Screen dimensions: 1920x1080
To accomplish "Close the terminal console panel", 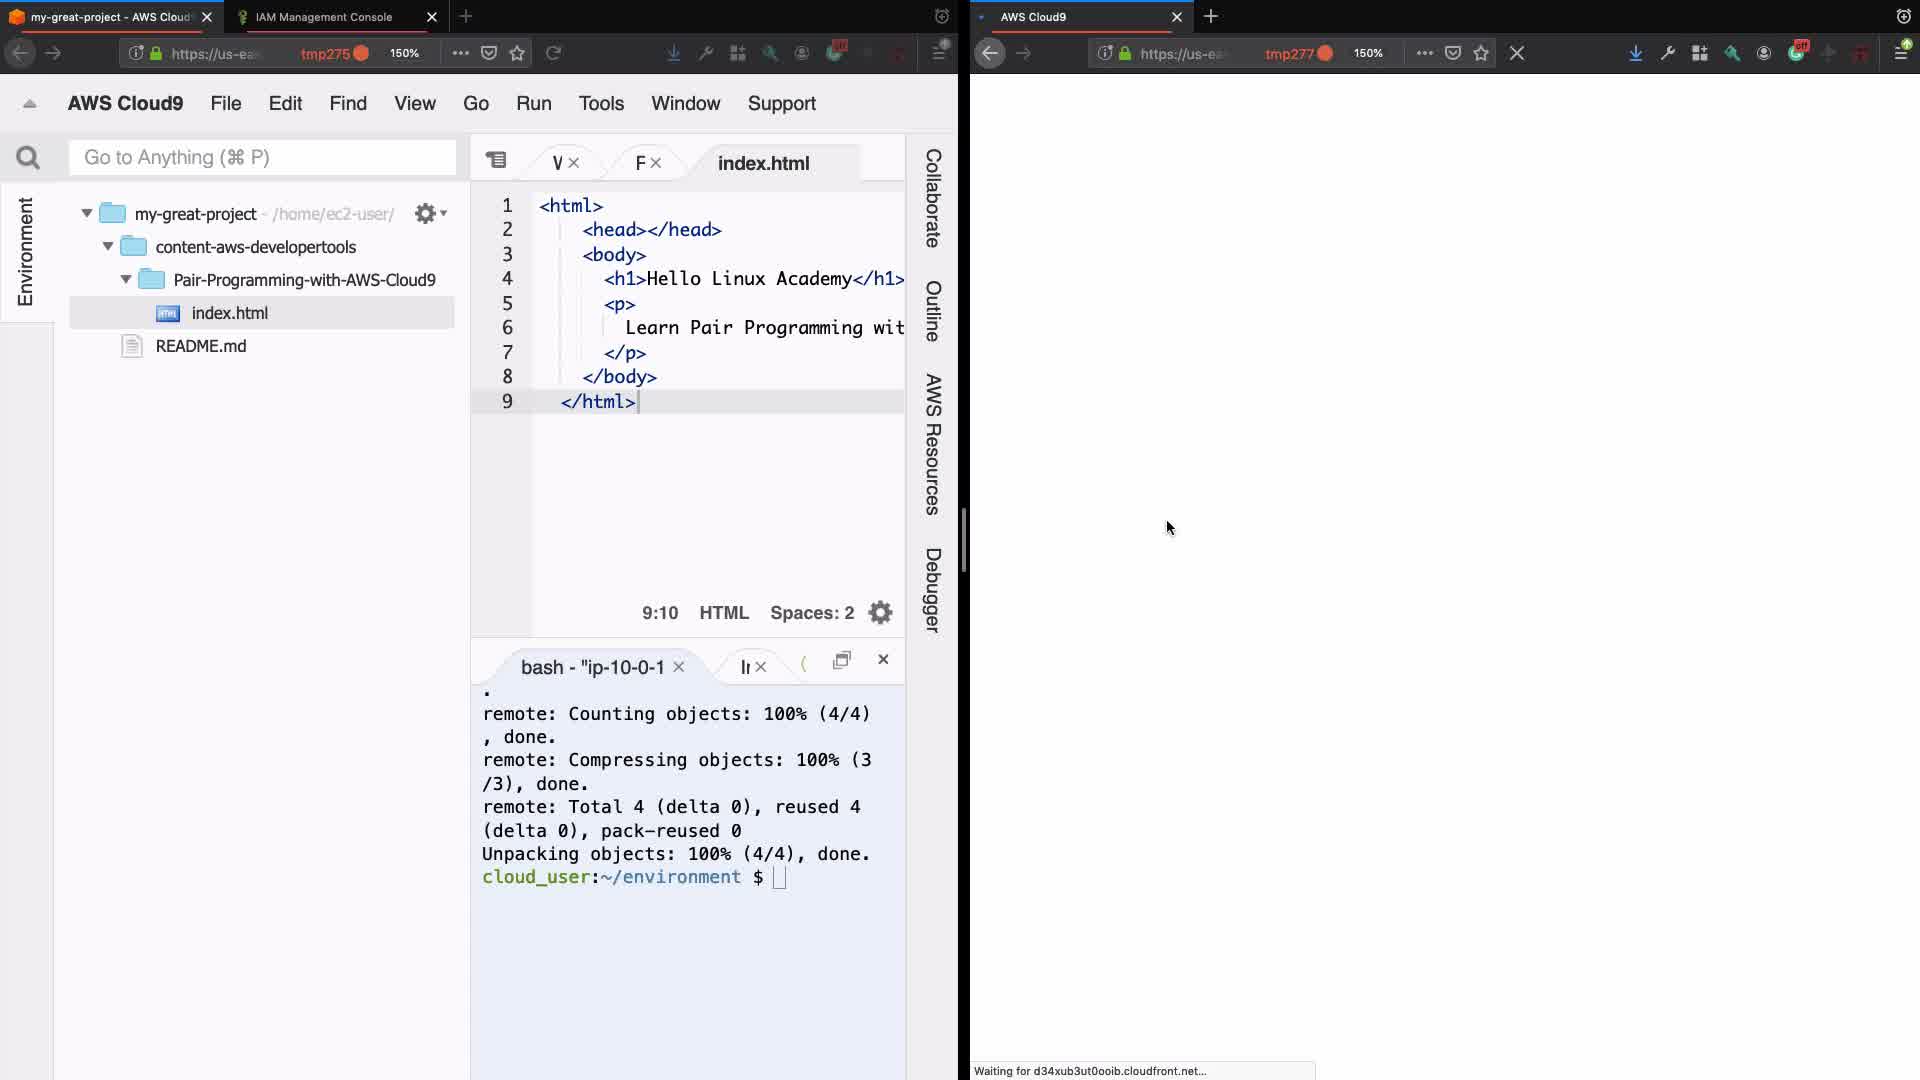I will [x=883, y=660].
